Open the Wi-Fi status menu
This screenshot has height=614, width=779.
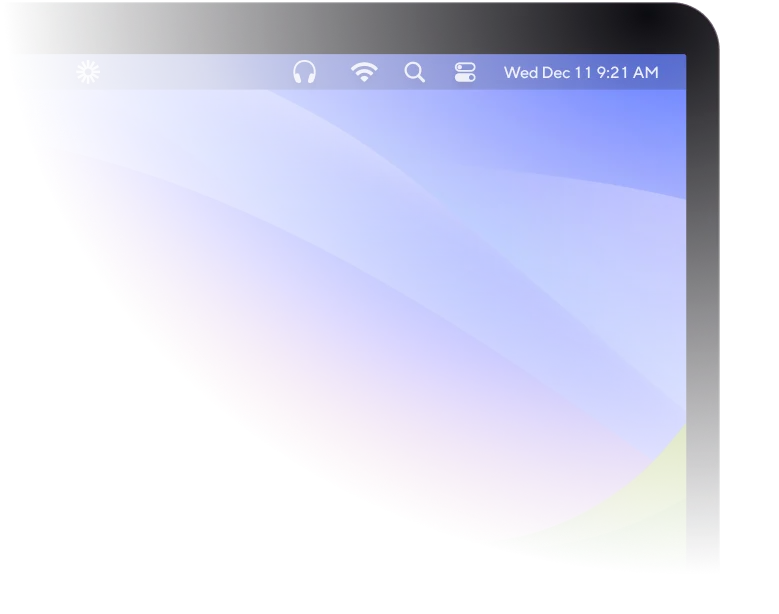[x=364, y=72]
